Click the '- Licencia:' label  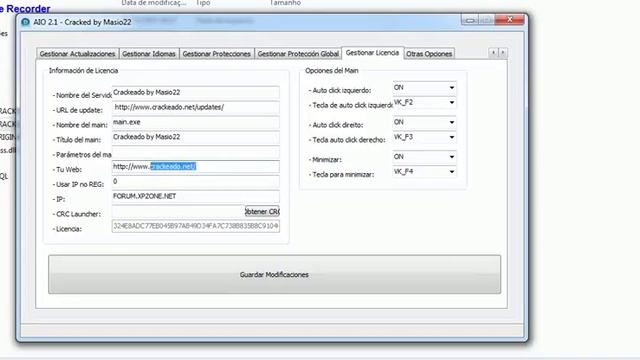pyautogui.click(x=67, y=229)
